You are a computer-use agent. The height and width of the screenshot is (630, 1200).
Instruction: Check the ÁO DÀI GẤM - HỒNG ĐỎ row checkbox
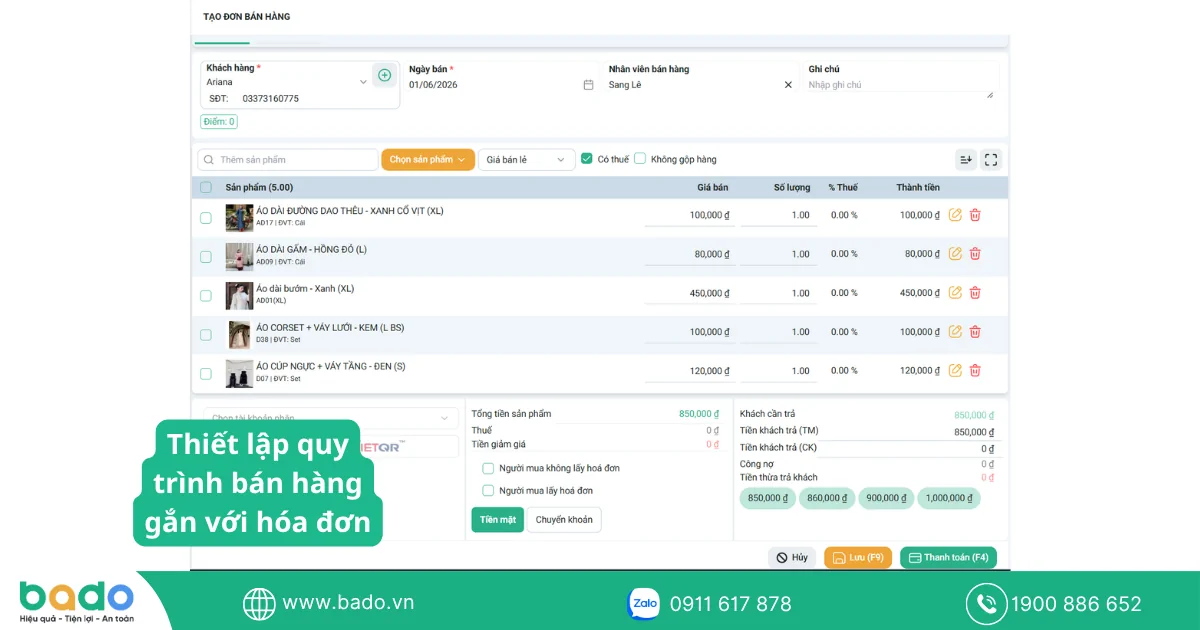click(206, 257)
